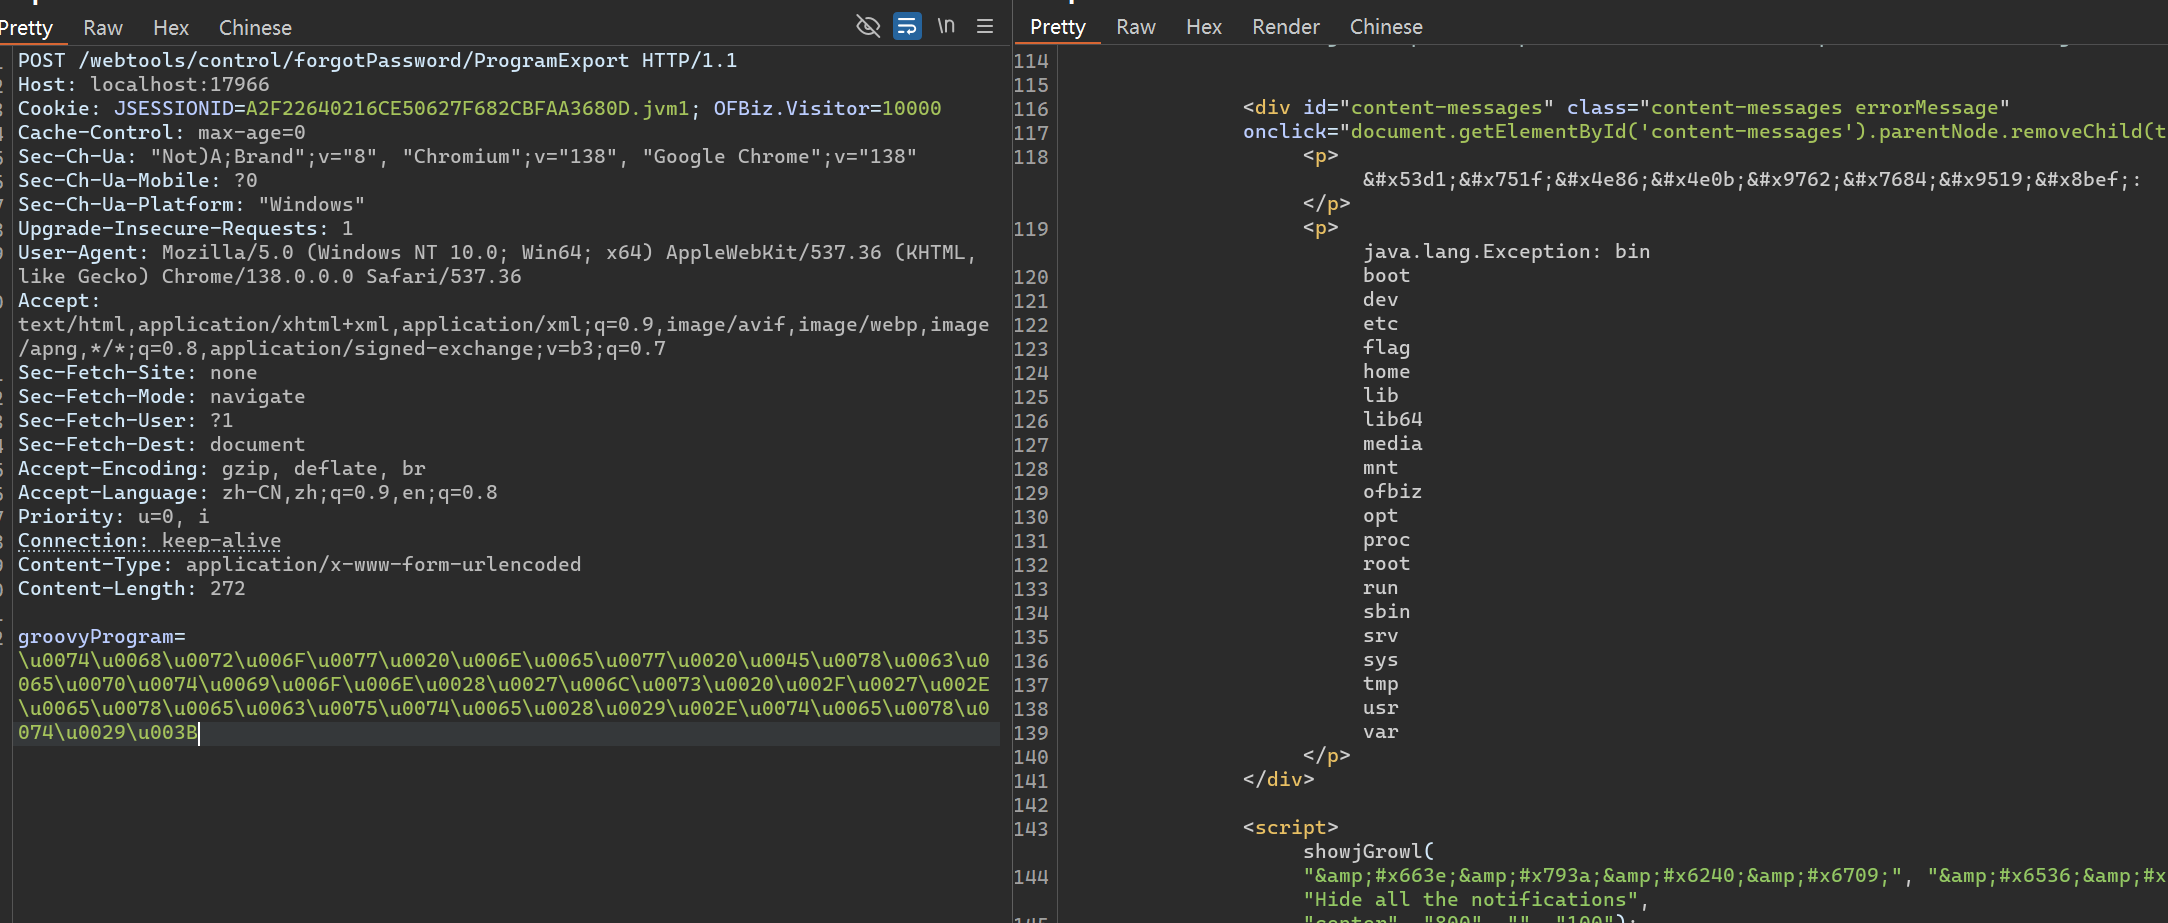Click the 'home' entry in response output
Image resolution: width=2168 pixels, height=923 pixels.
1386,372
